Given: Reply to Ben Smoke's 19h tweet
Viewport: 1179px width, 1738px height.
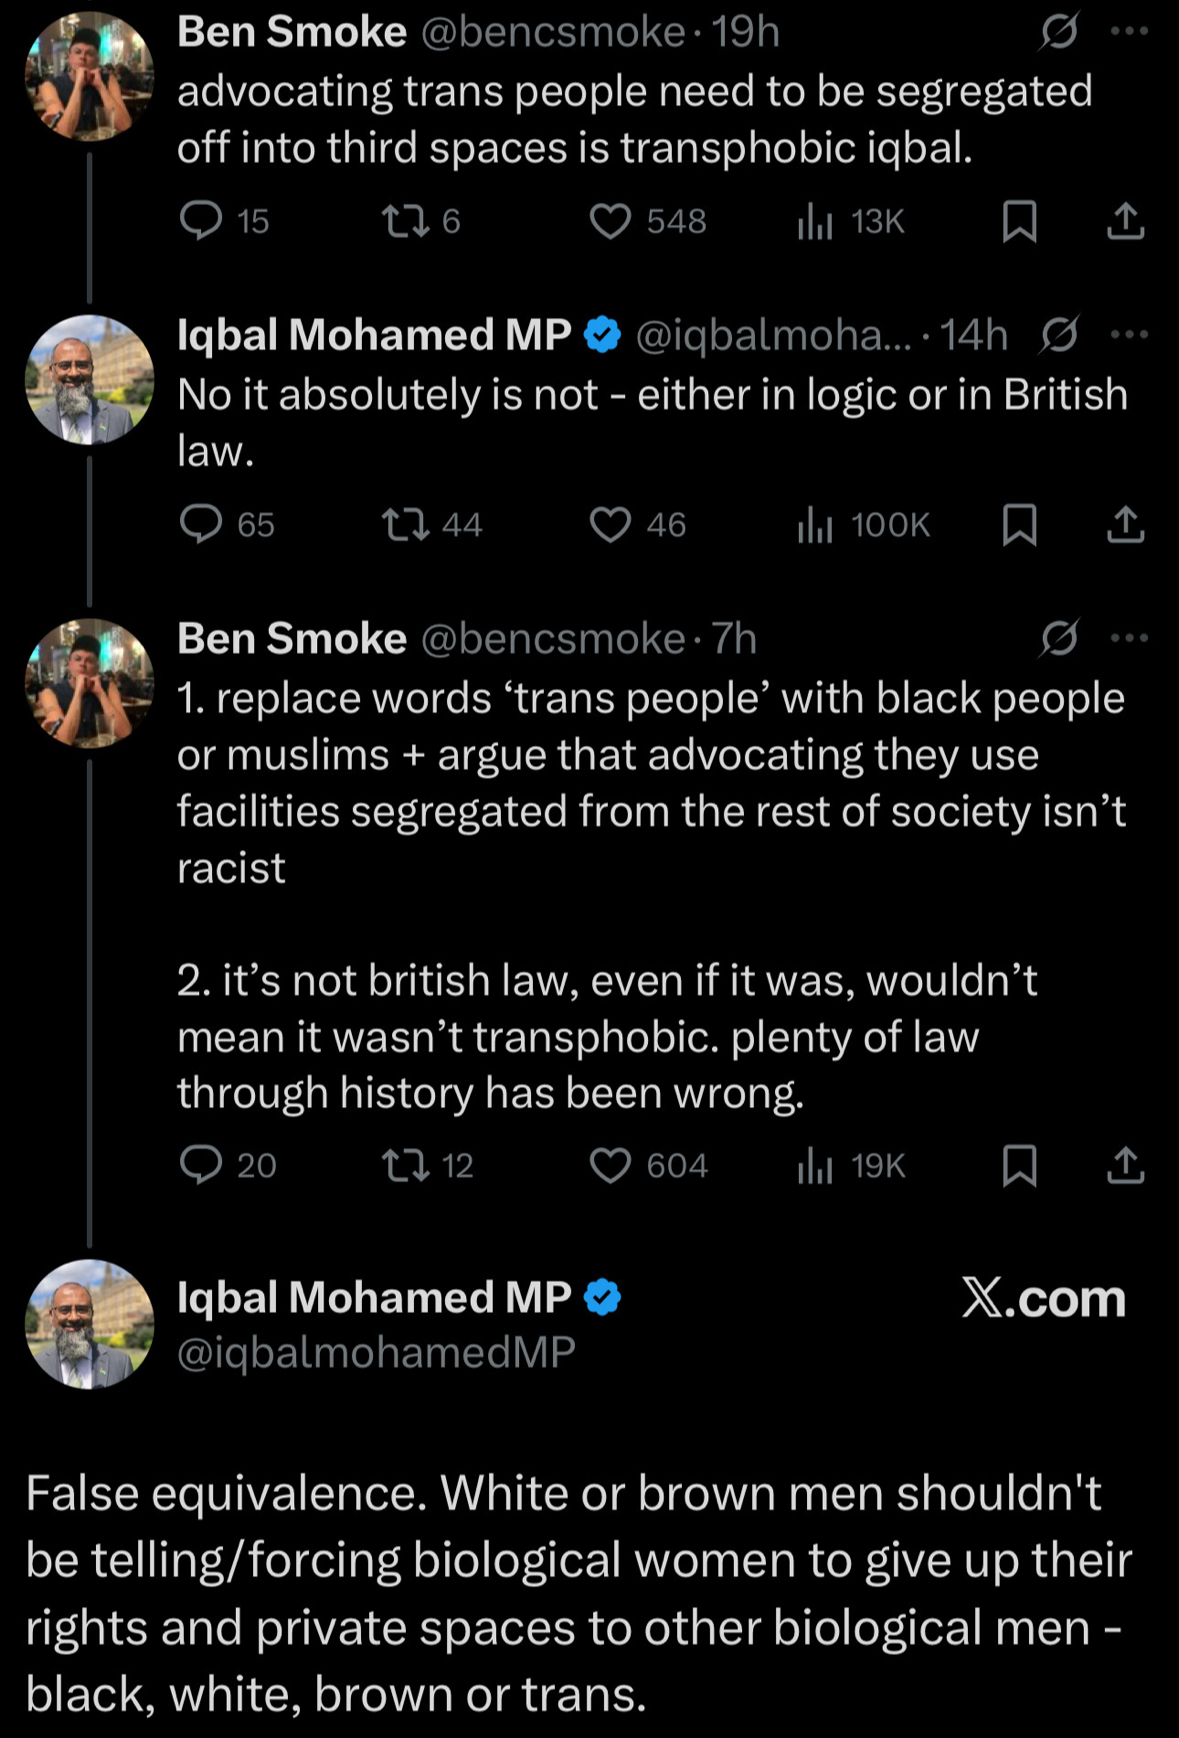Looking at the screenshot, I should (x=201, y=220).
